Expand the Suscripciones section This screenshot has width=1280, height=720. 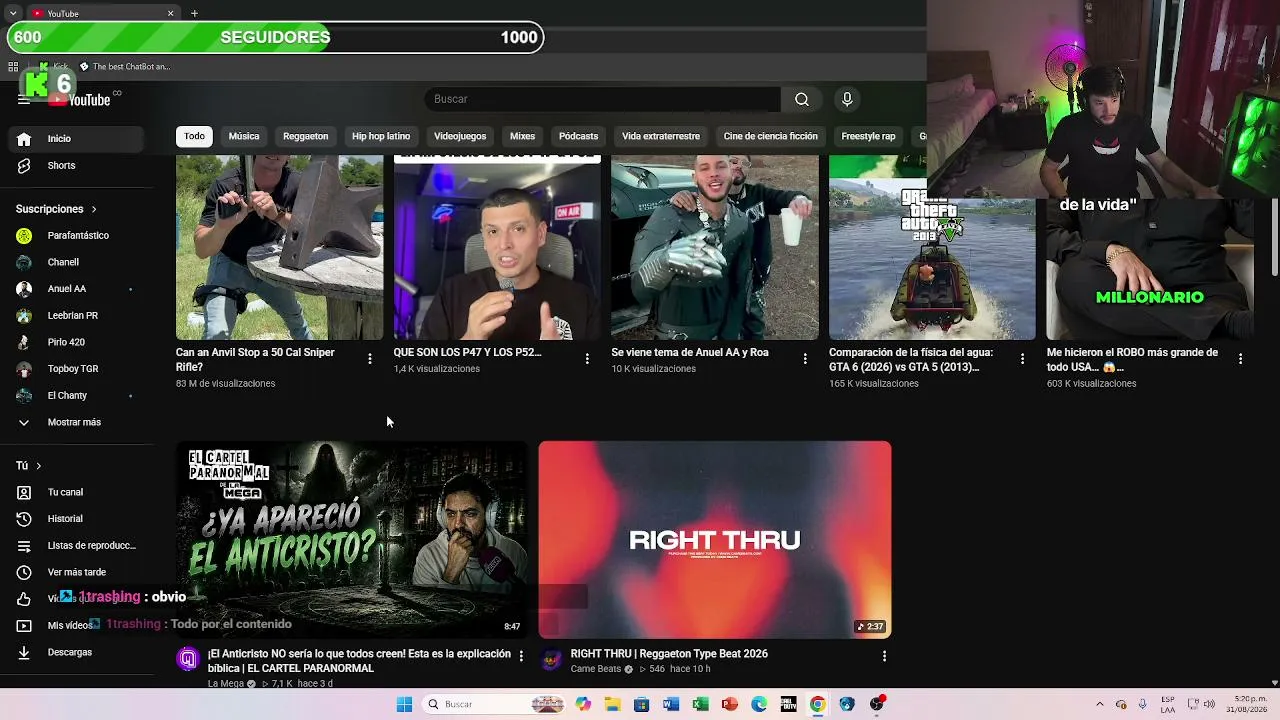(56, 209)
